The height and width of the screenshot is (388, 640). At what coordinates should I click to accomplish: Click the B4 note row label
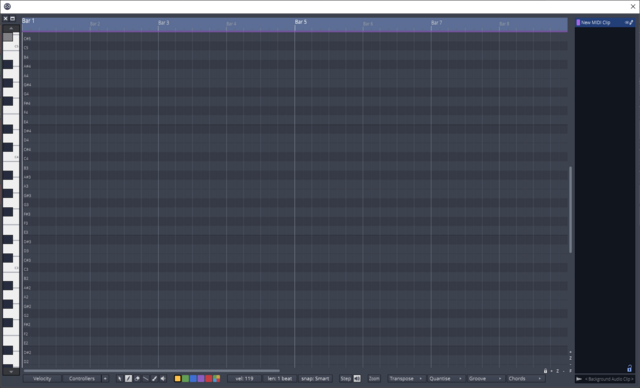pos(26,57)
